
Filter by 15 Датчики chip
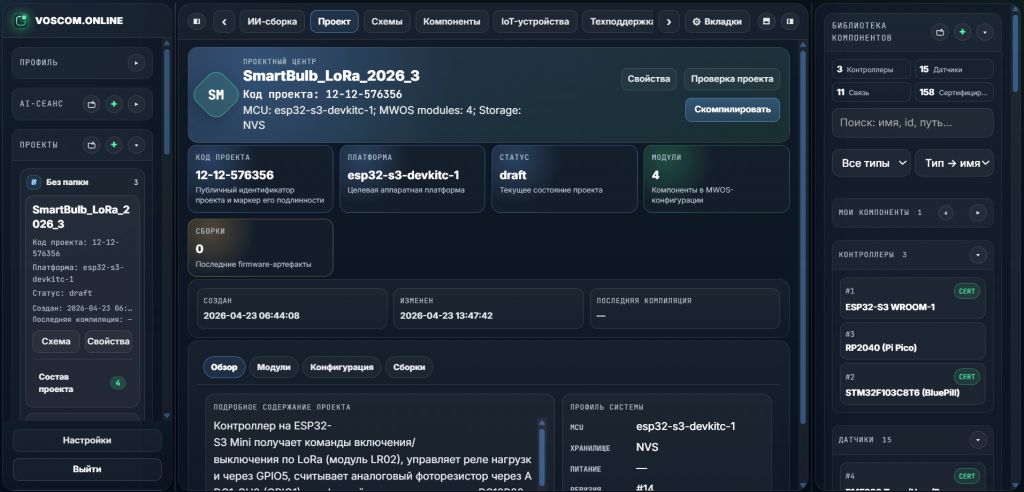pos(954,69)
